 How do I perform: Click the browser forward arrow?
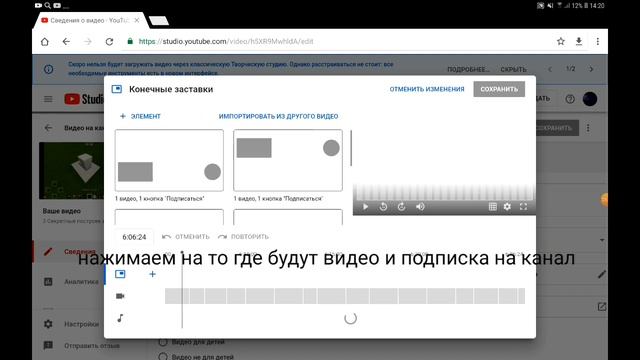(x=88, y=41)
